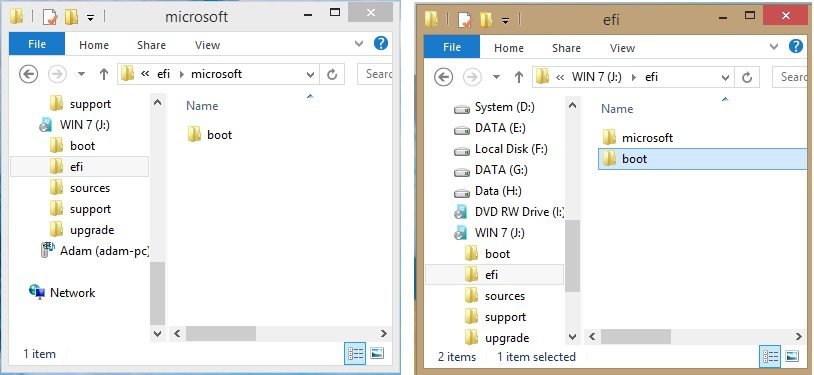Select DATA (G:) drive in efi window
This screenshot has height=375, width=814.
[x=490, y=170]
